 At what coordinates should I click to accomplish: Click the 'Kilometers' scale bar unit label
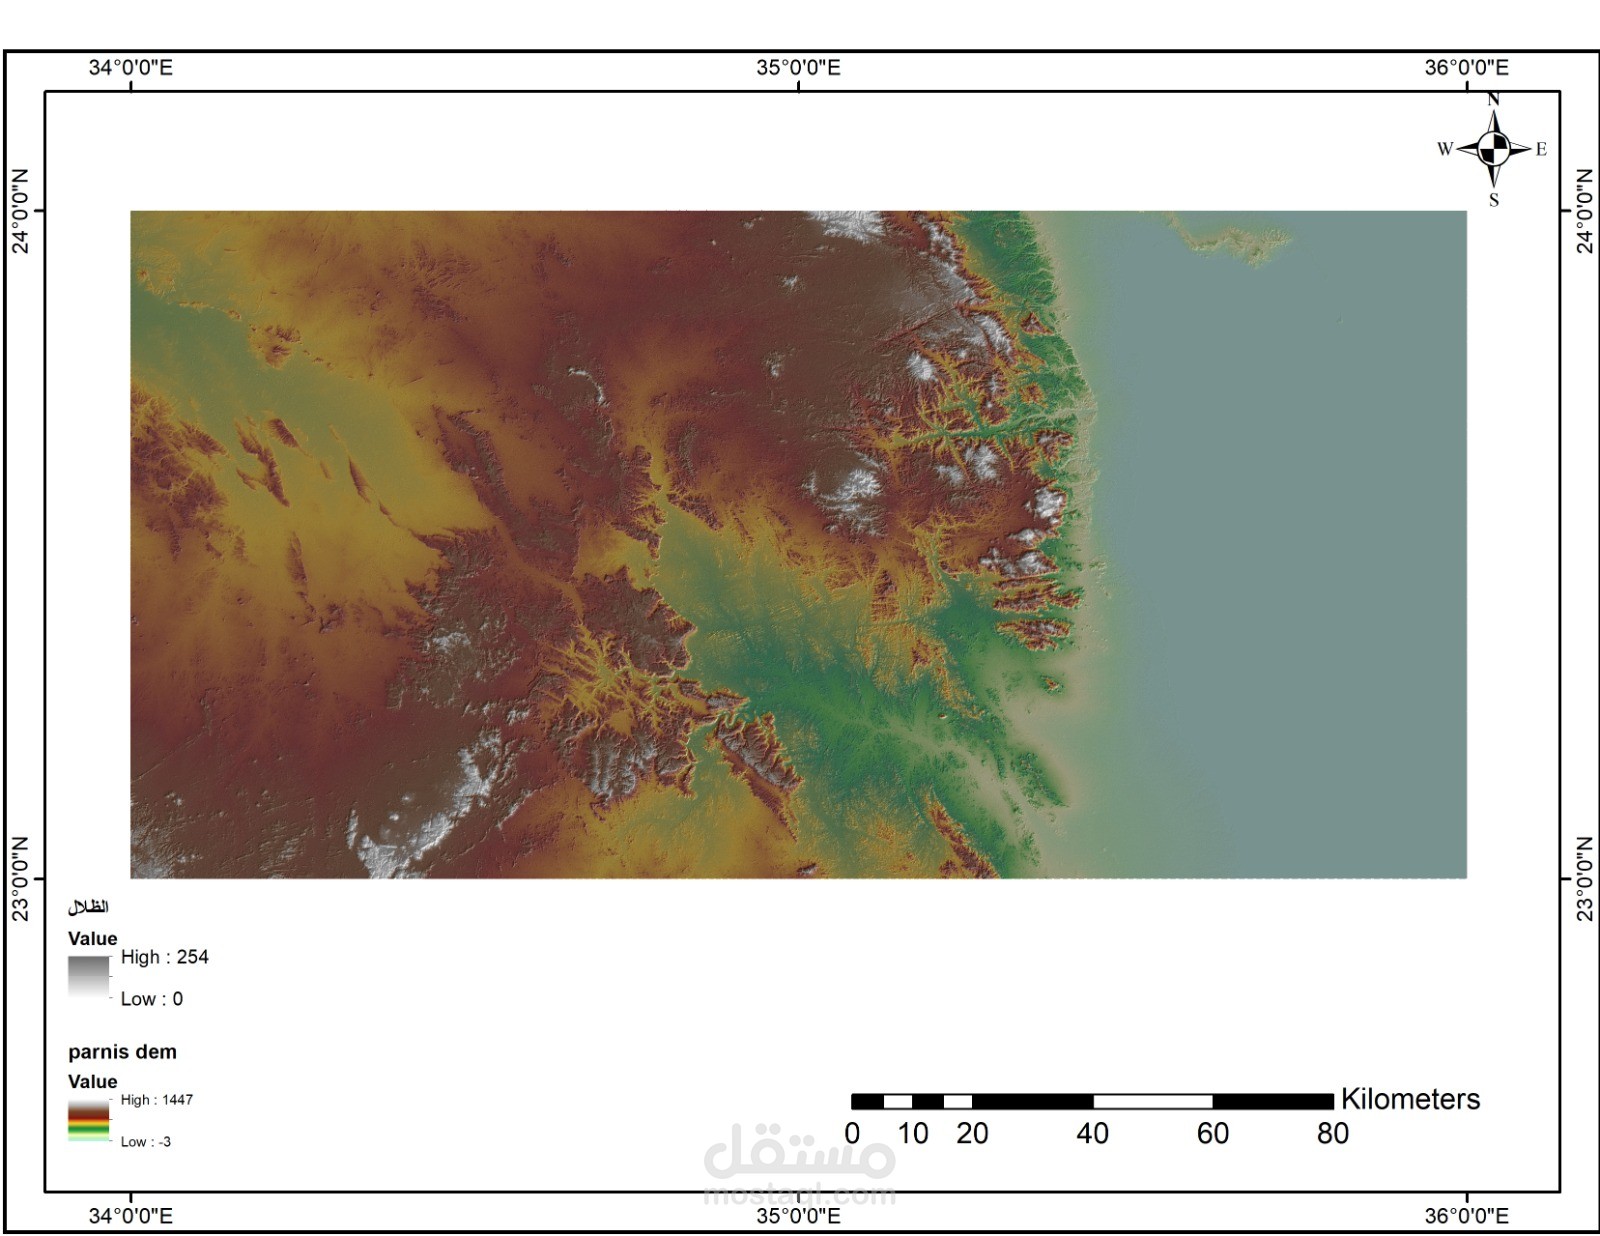[1410, 1099]
